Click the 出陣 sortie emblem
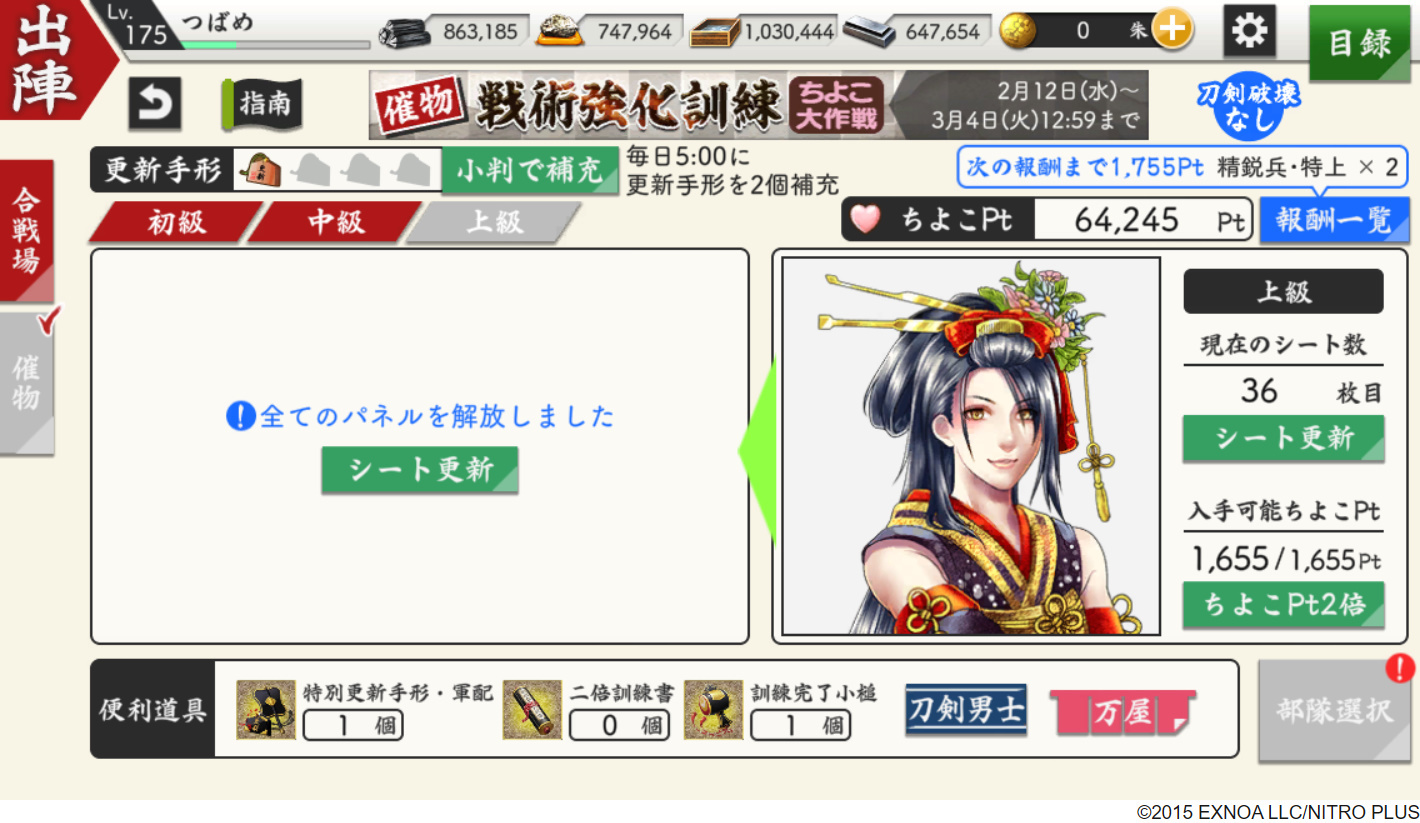The width and height of the screenshot is (1420, 823). click(48, 59)
